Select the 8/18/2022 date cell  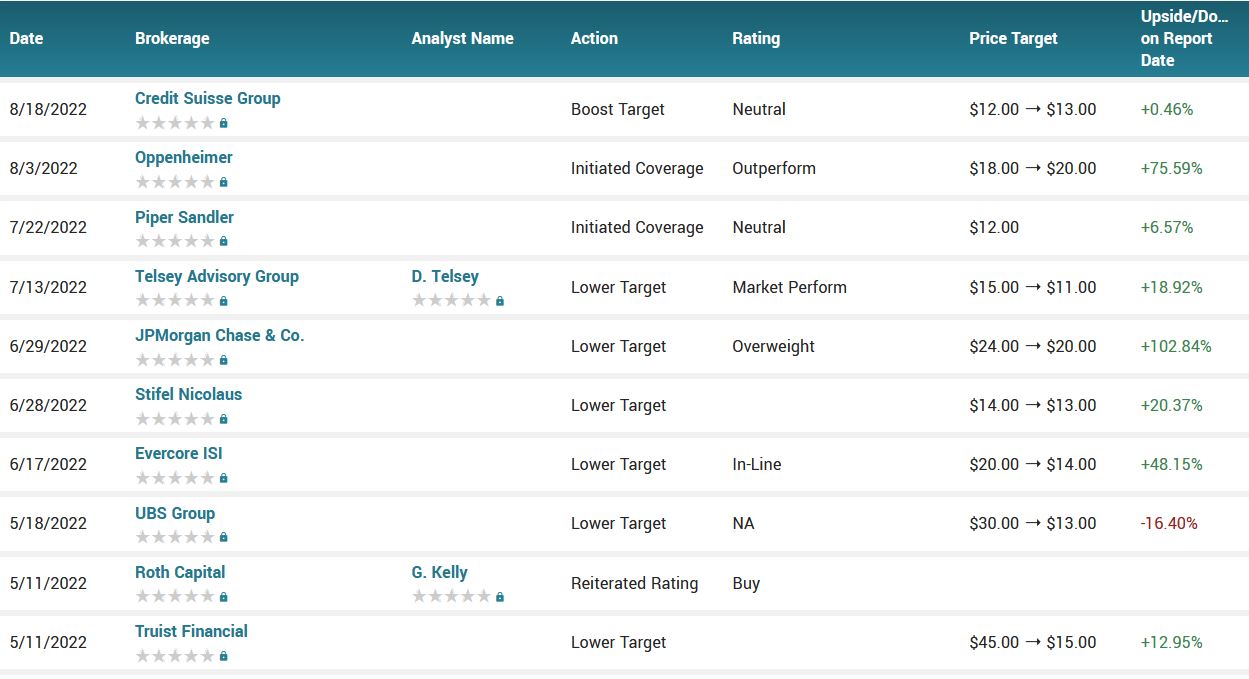[x=48, y=109]
